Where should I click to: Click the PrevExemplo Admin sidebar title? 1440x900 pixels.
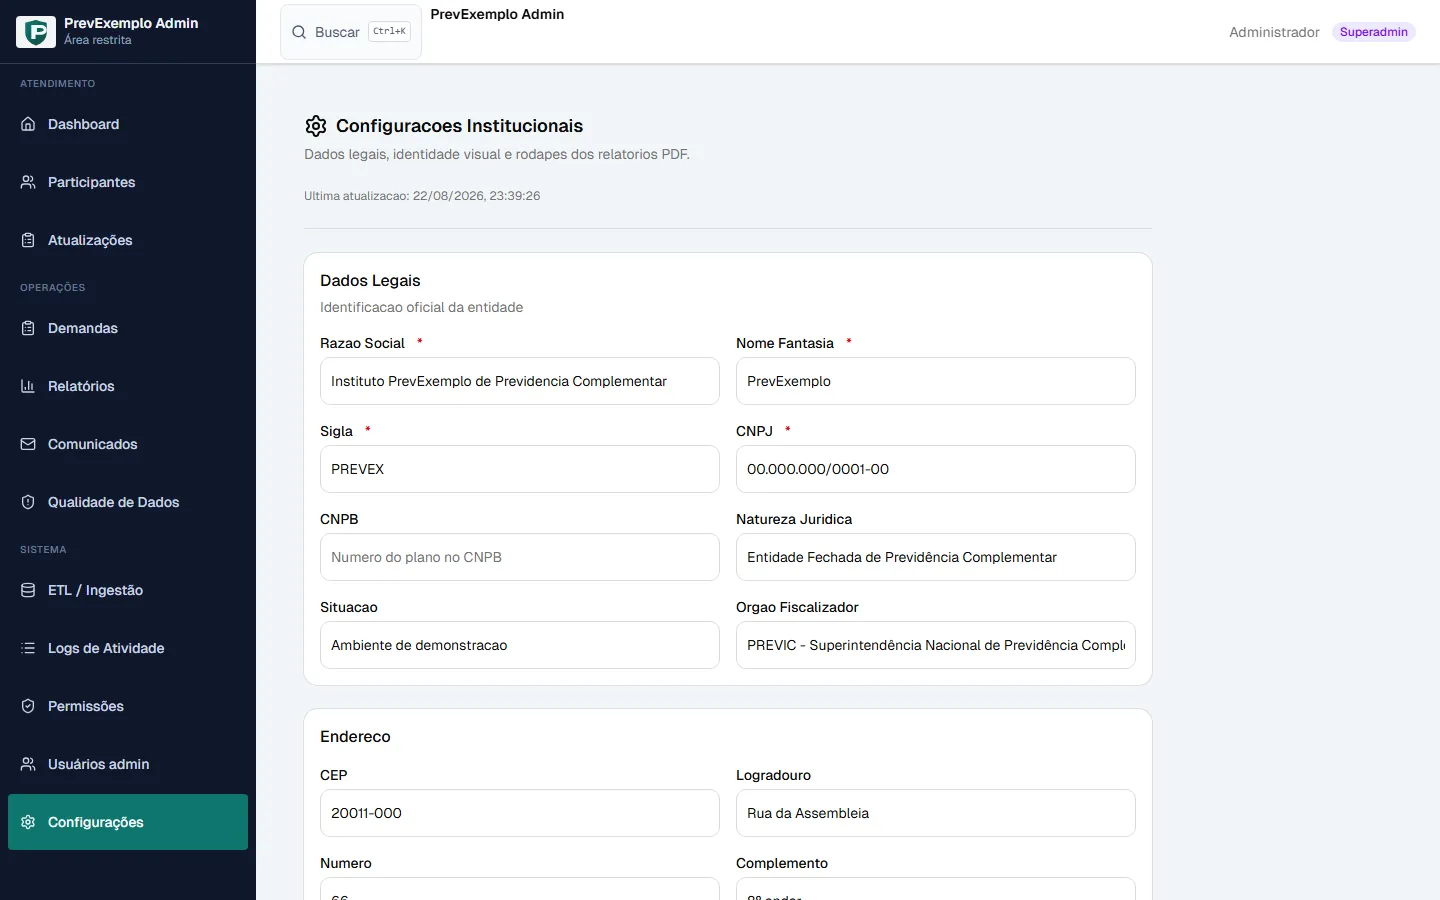[131, 23]
